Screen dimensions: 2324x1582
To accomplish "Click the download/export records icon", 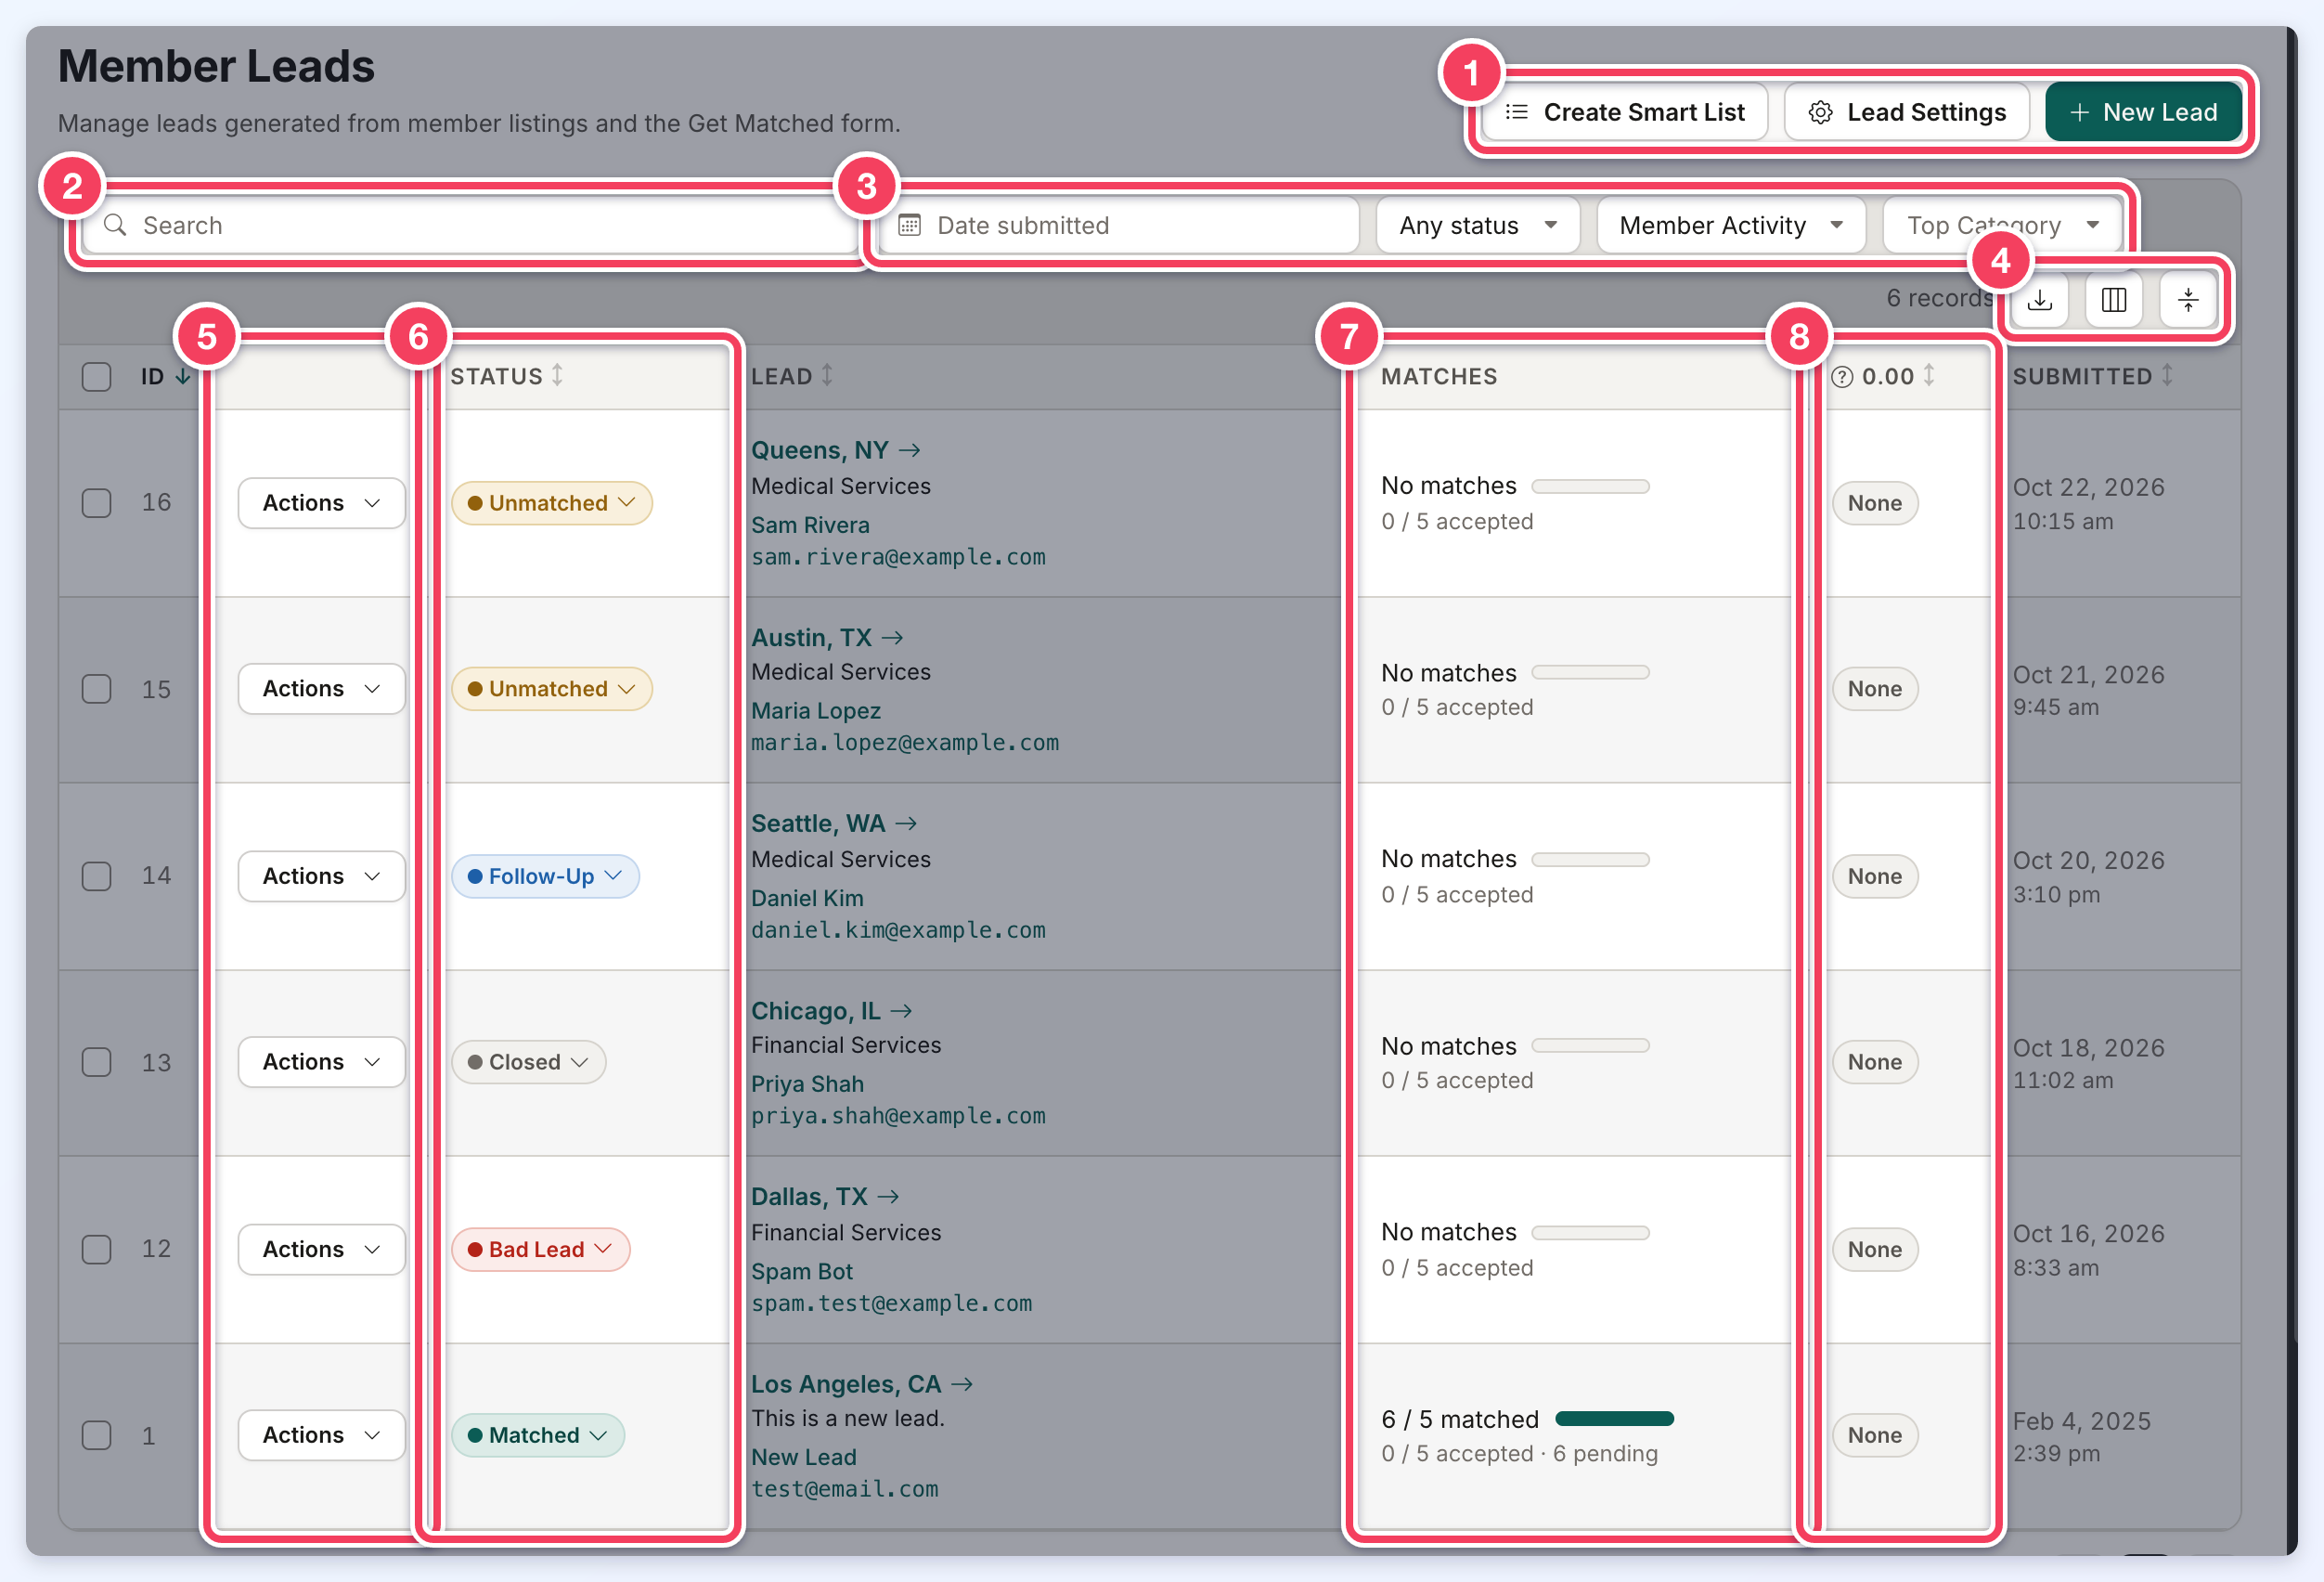I will coord(2040,300).
